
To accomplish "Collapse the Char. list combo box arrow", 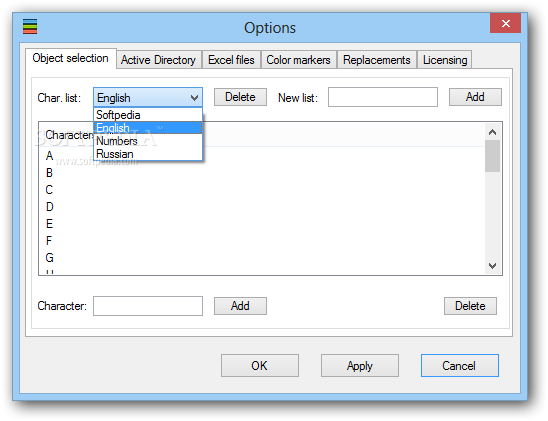I will pos(195,97).
